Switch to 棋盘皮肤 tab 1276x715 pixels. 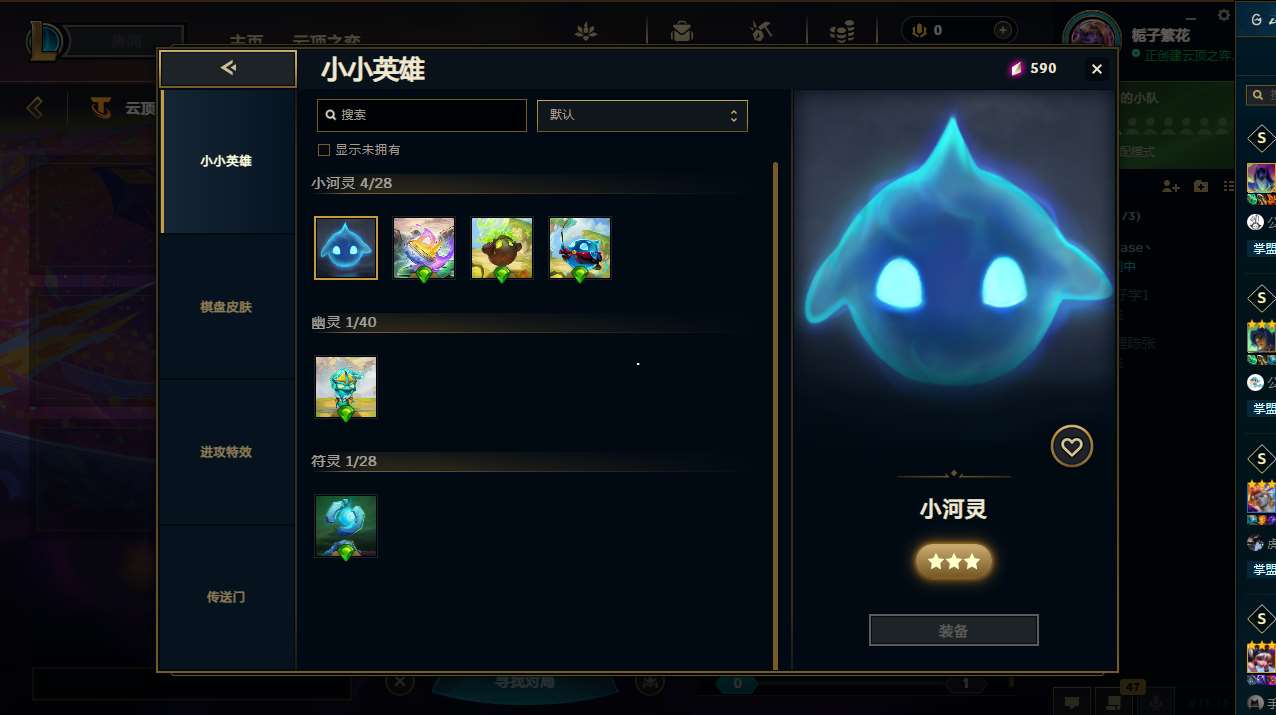coord(226,307)
